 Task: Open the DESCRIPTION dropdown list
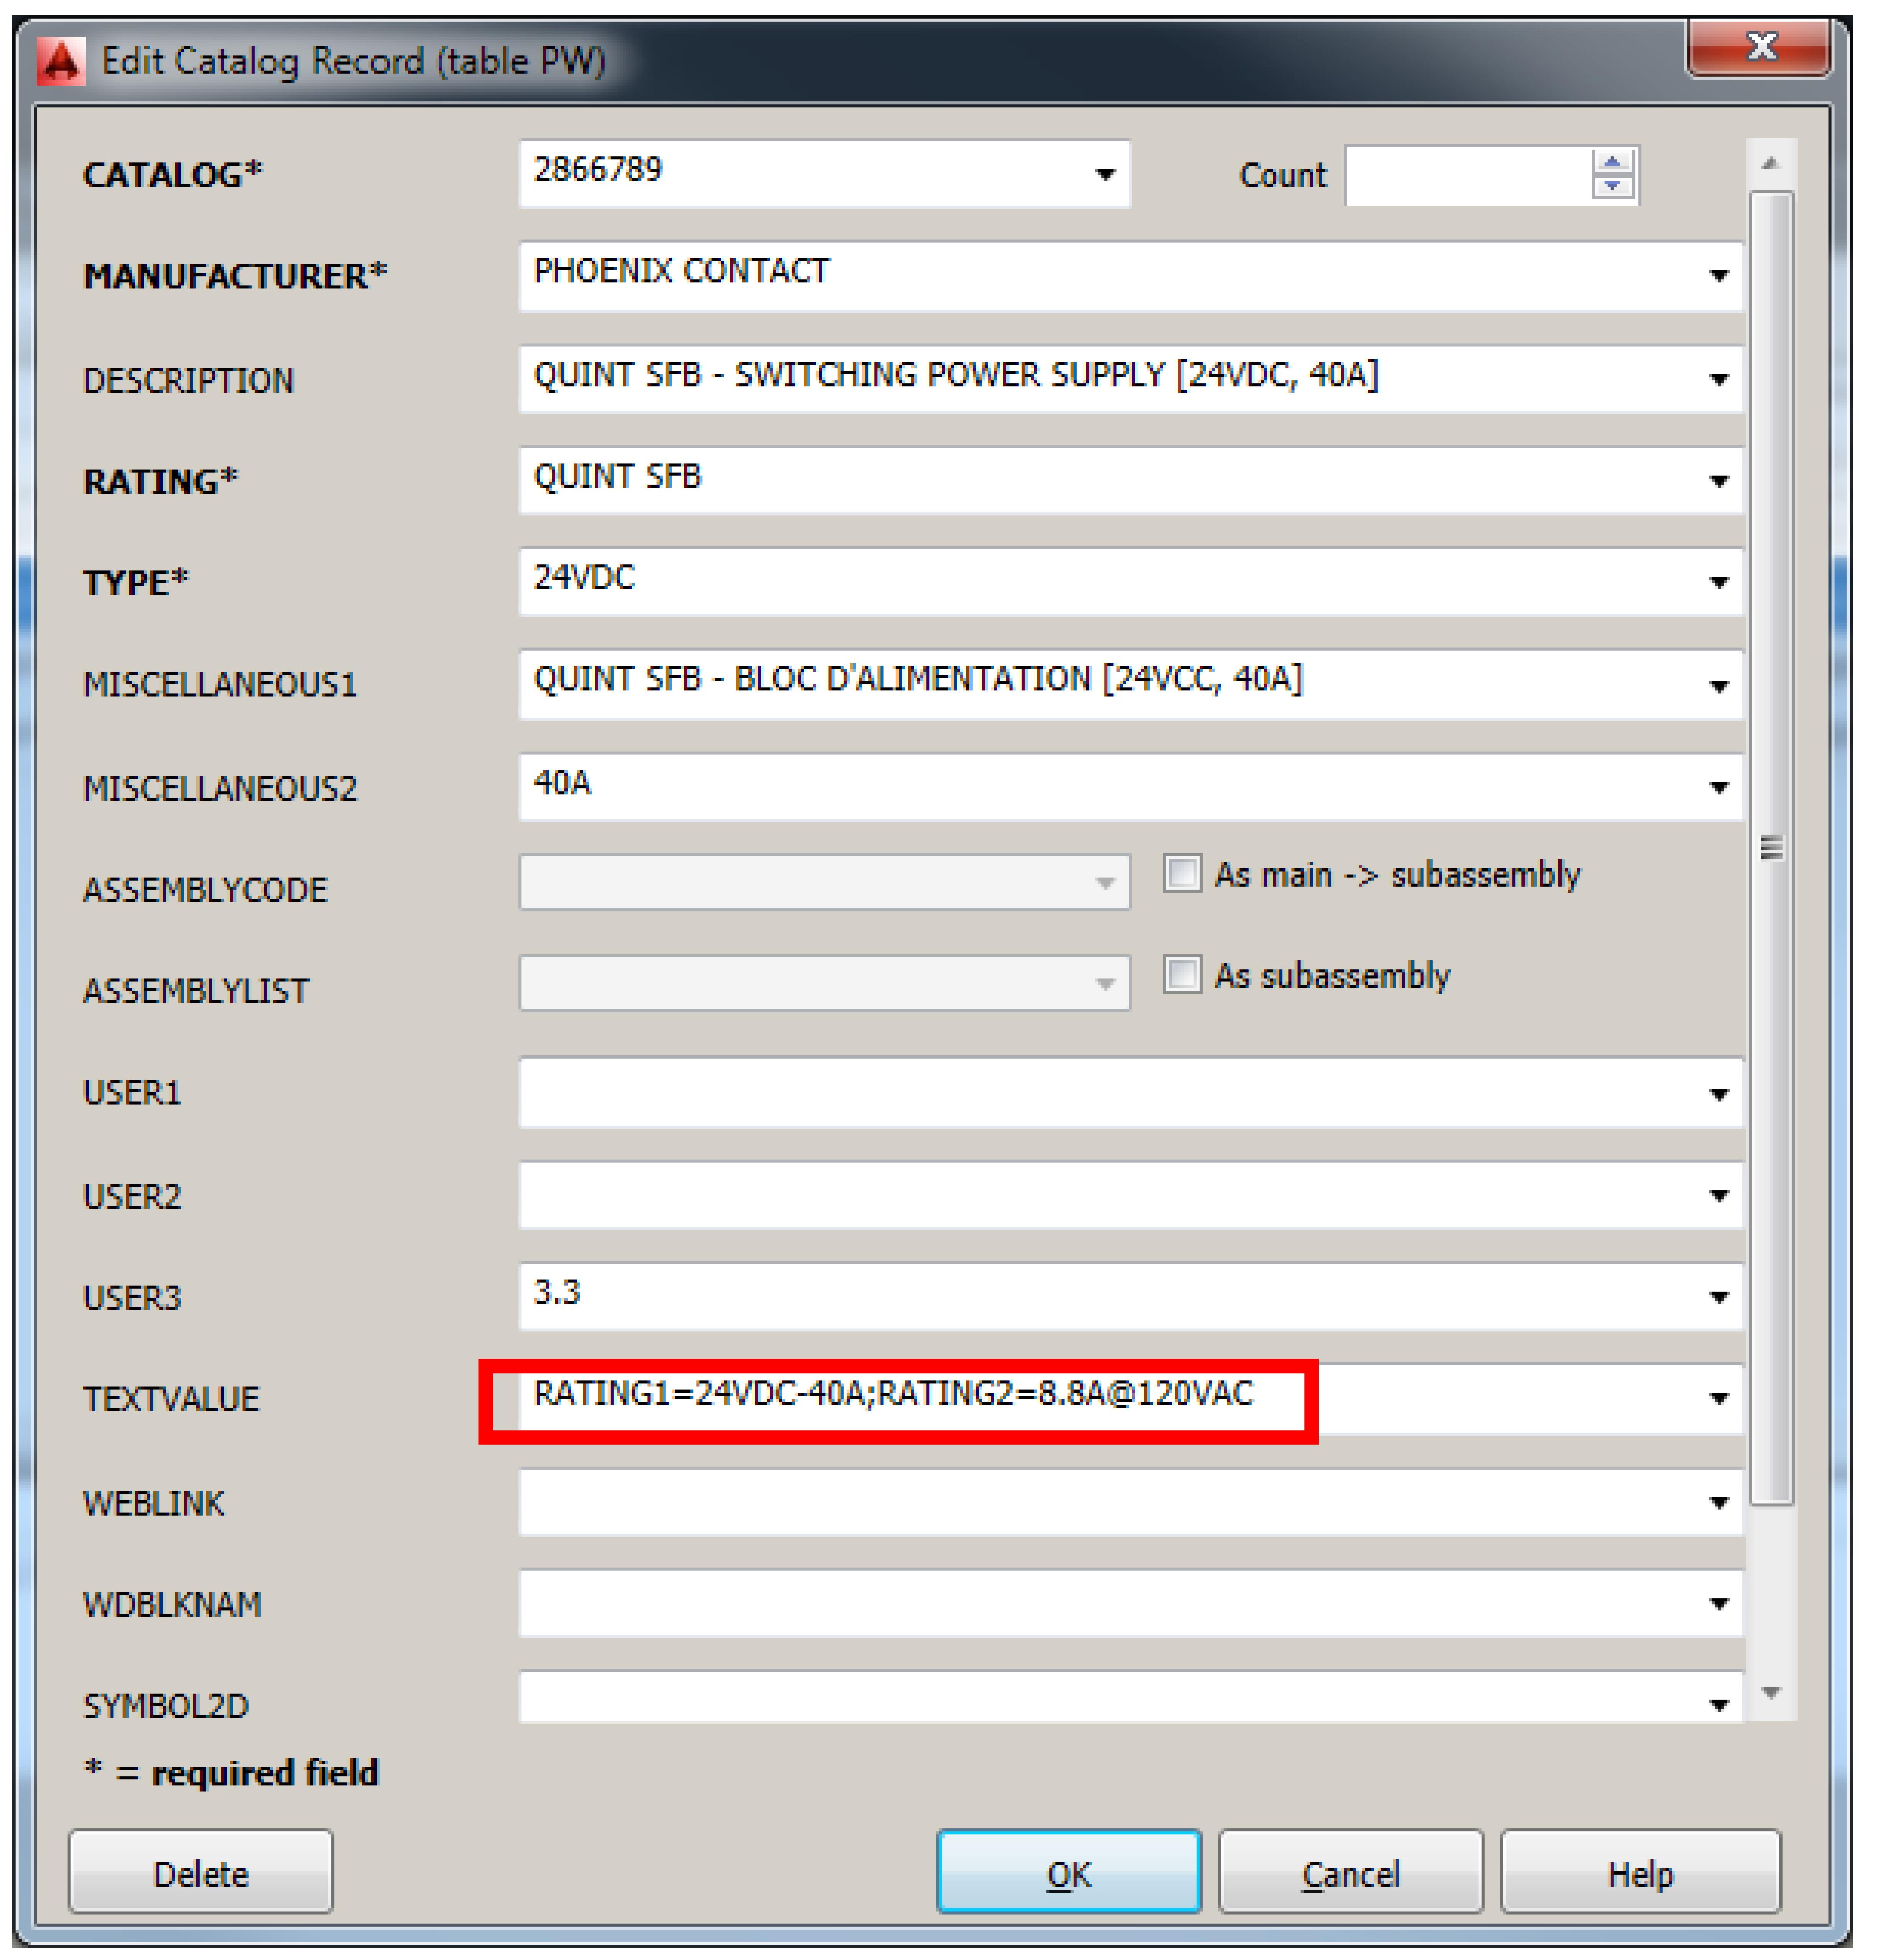tap(1718, 379)
